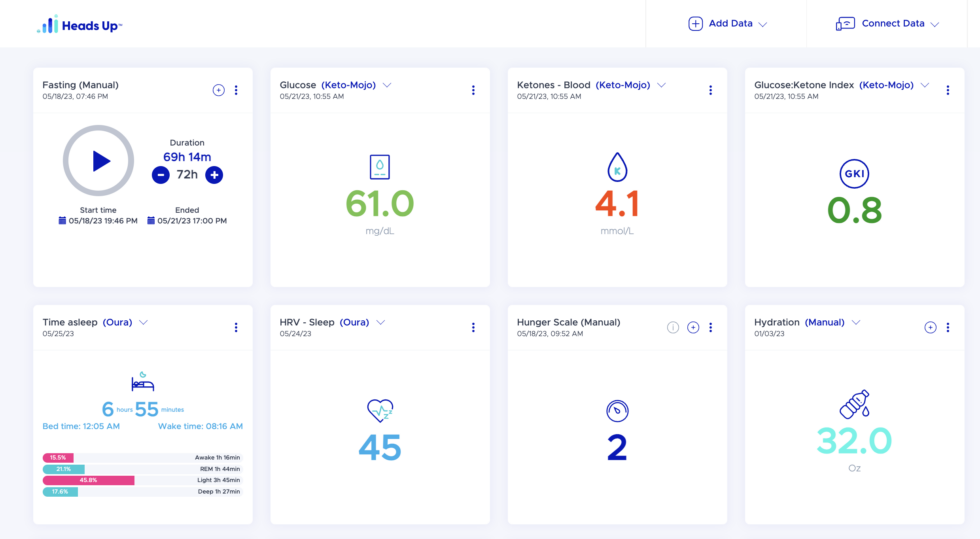Screen dimensions: 980x539
Task: Open Glucose card three-dot menu
Action: pos(473,90)
